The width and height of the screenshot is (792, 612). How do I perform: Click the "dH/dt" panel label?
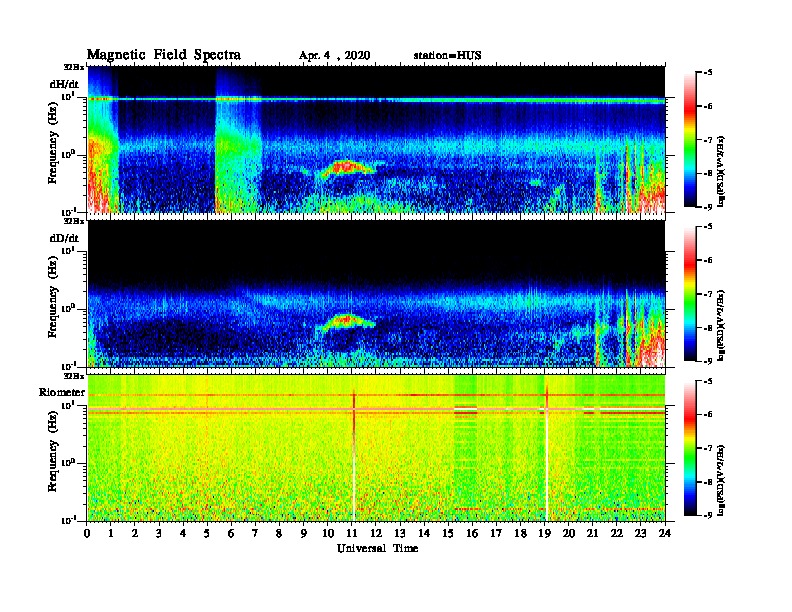tap(64, 84)
